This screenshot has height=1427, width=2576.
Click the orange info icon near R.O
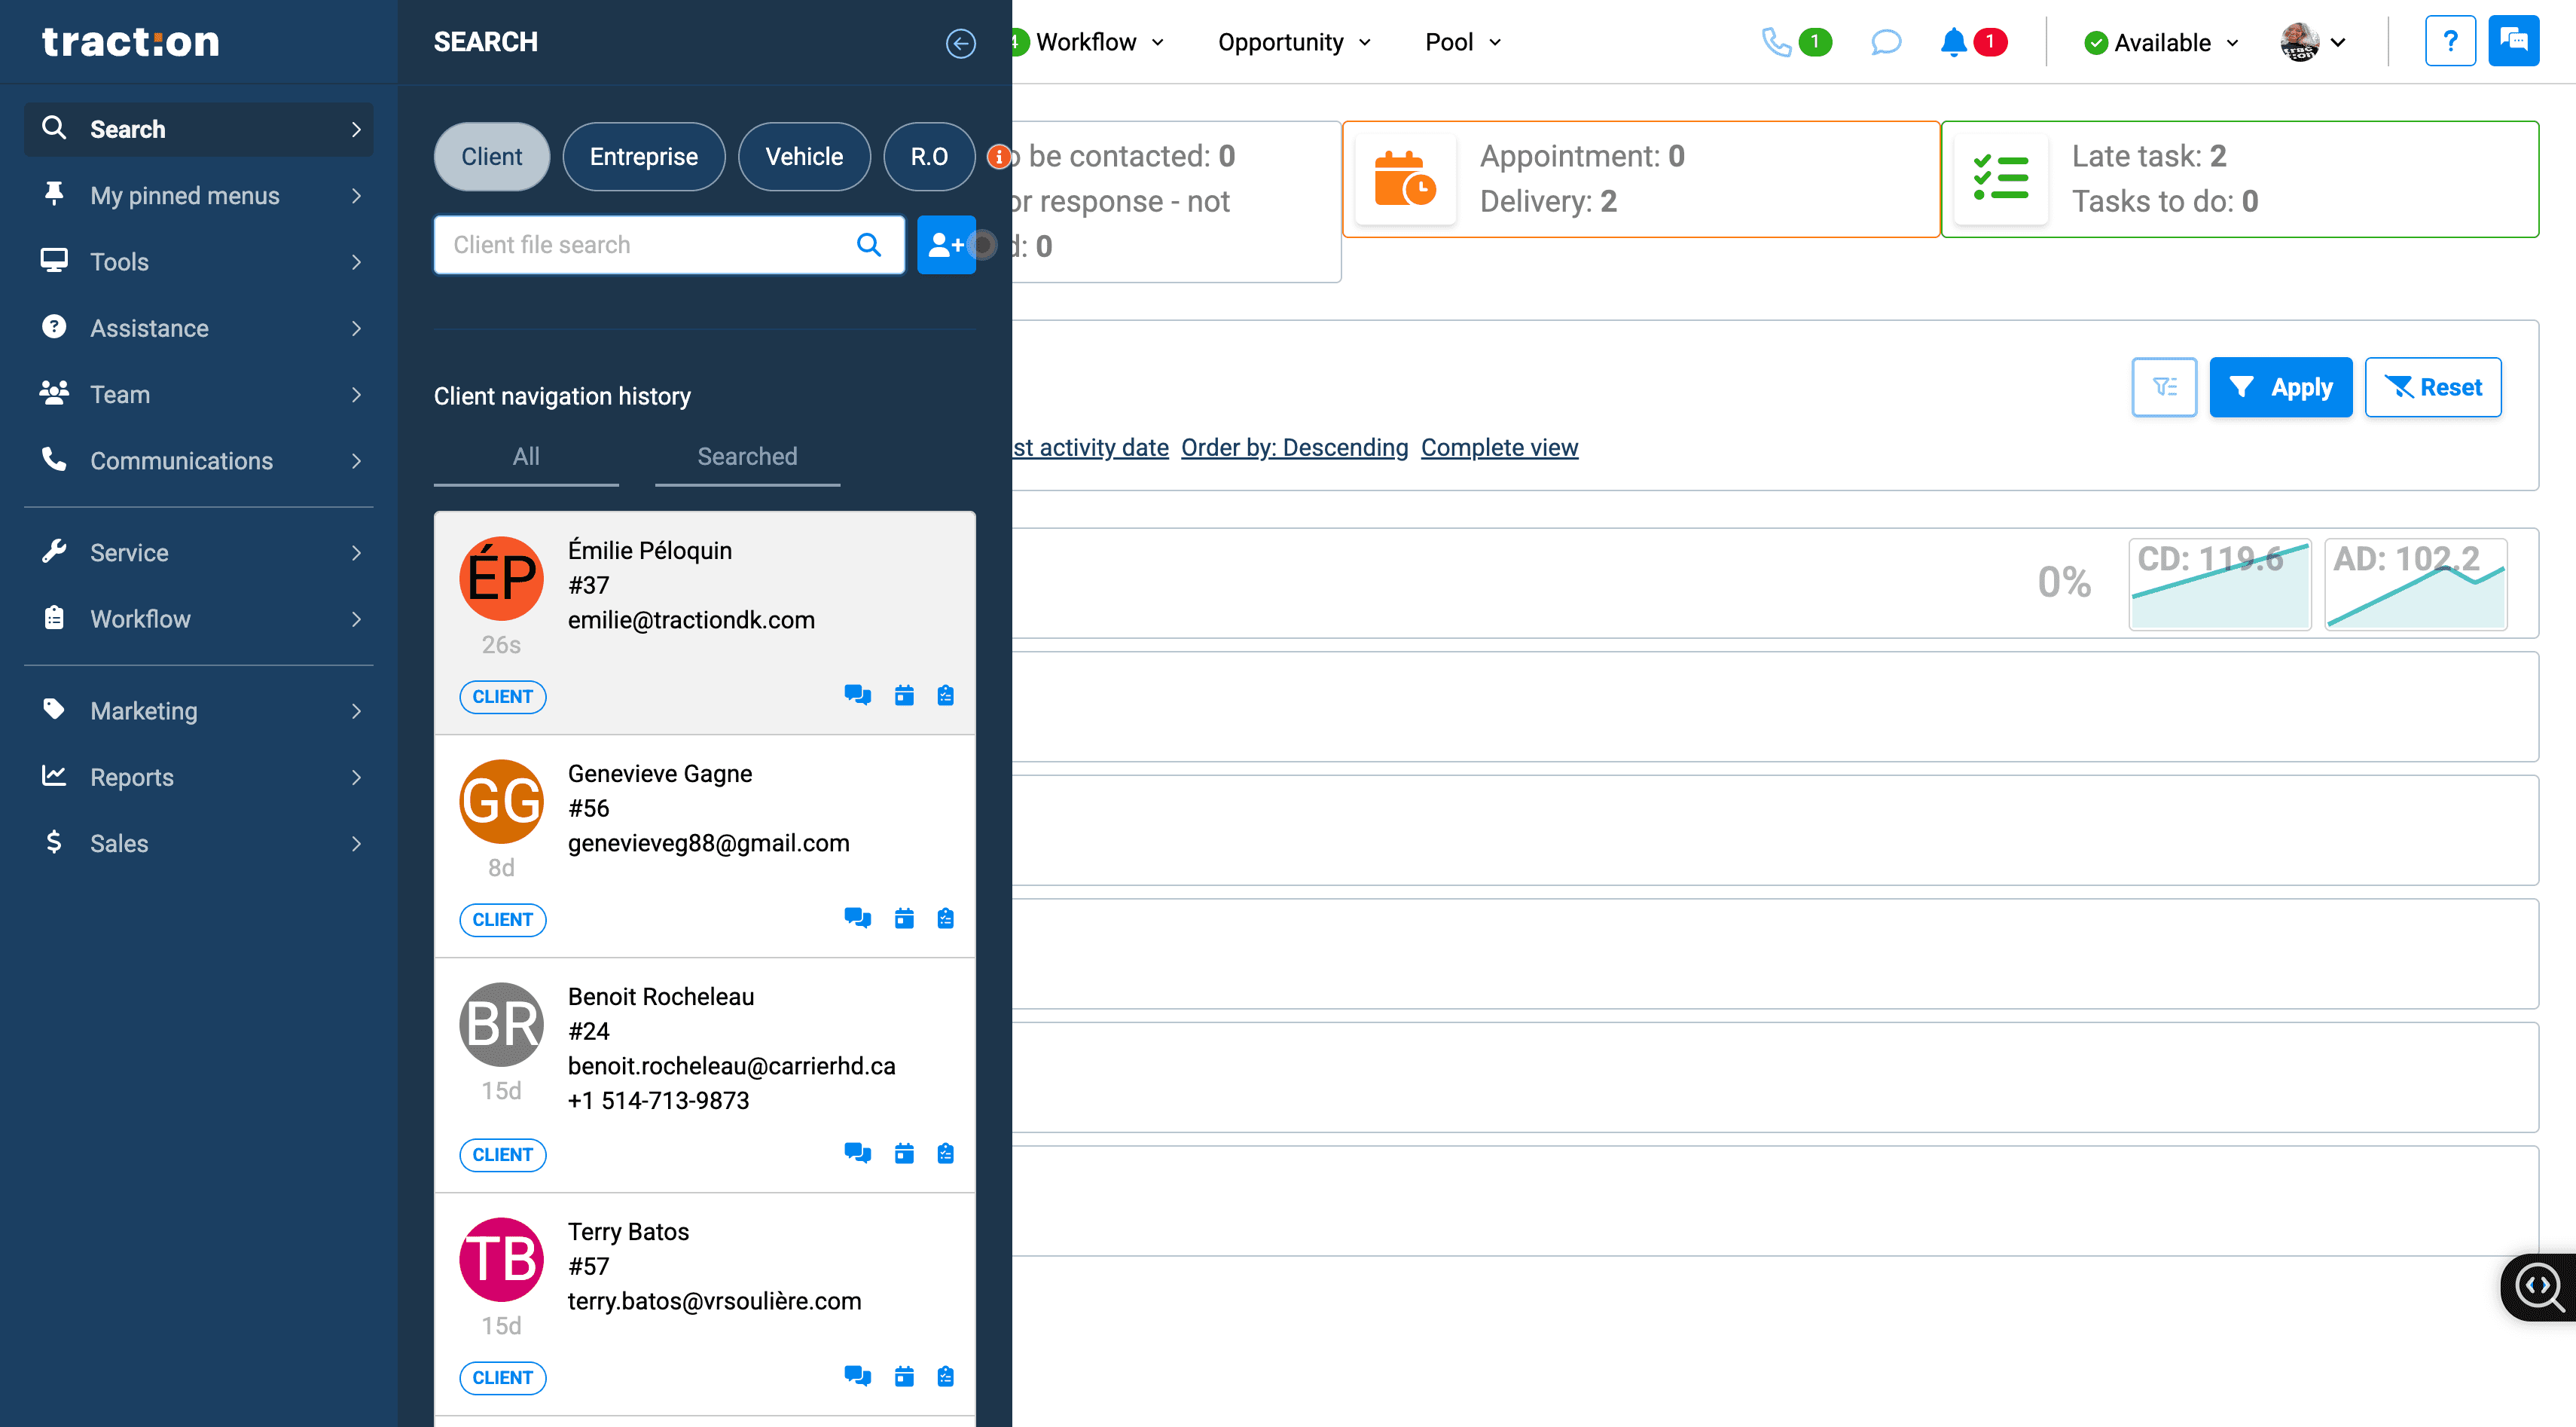point(997,157)
